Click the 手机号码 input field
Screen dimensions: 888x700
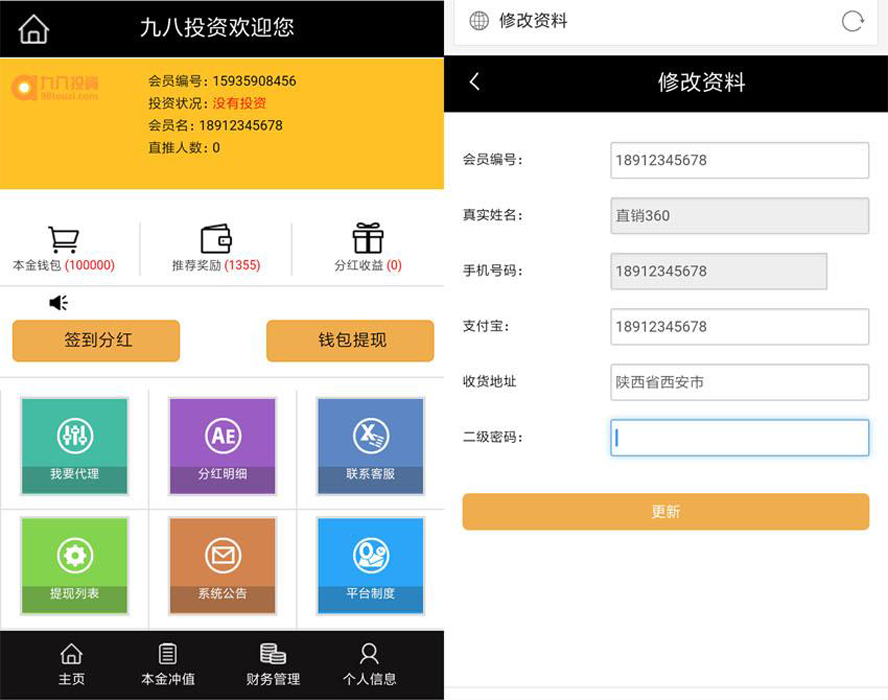(719, 271)
